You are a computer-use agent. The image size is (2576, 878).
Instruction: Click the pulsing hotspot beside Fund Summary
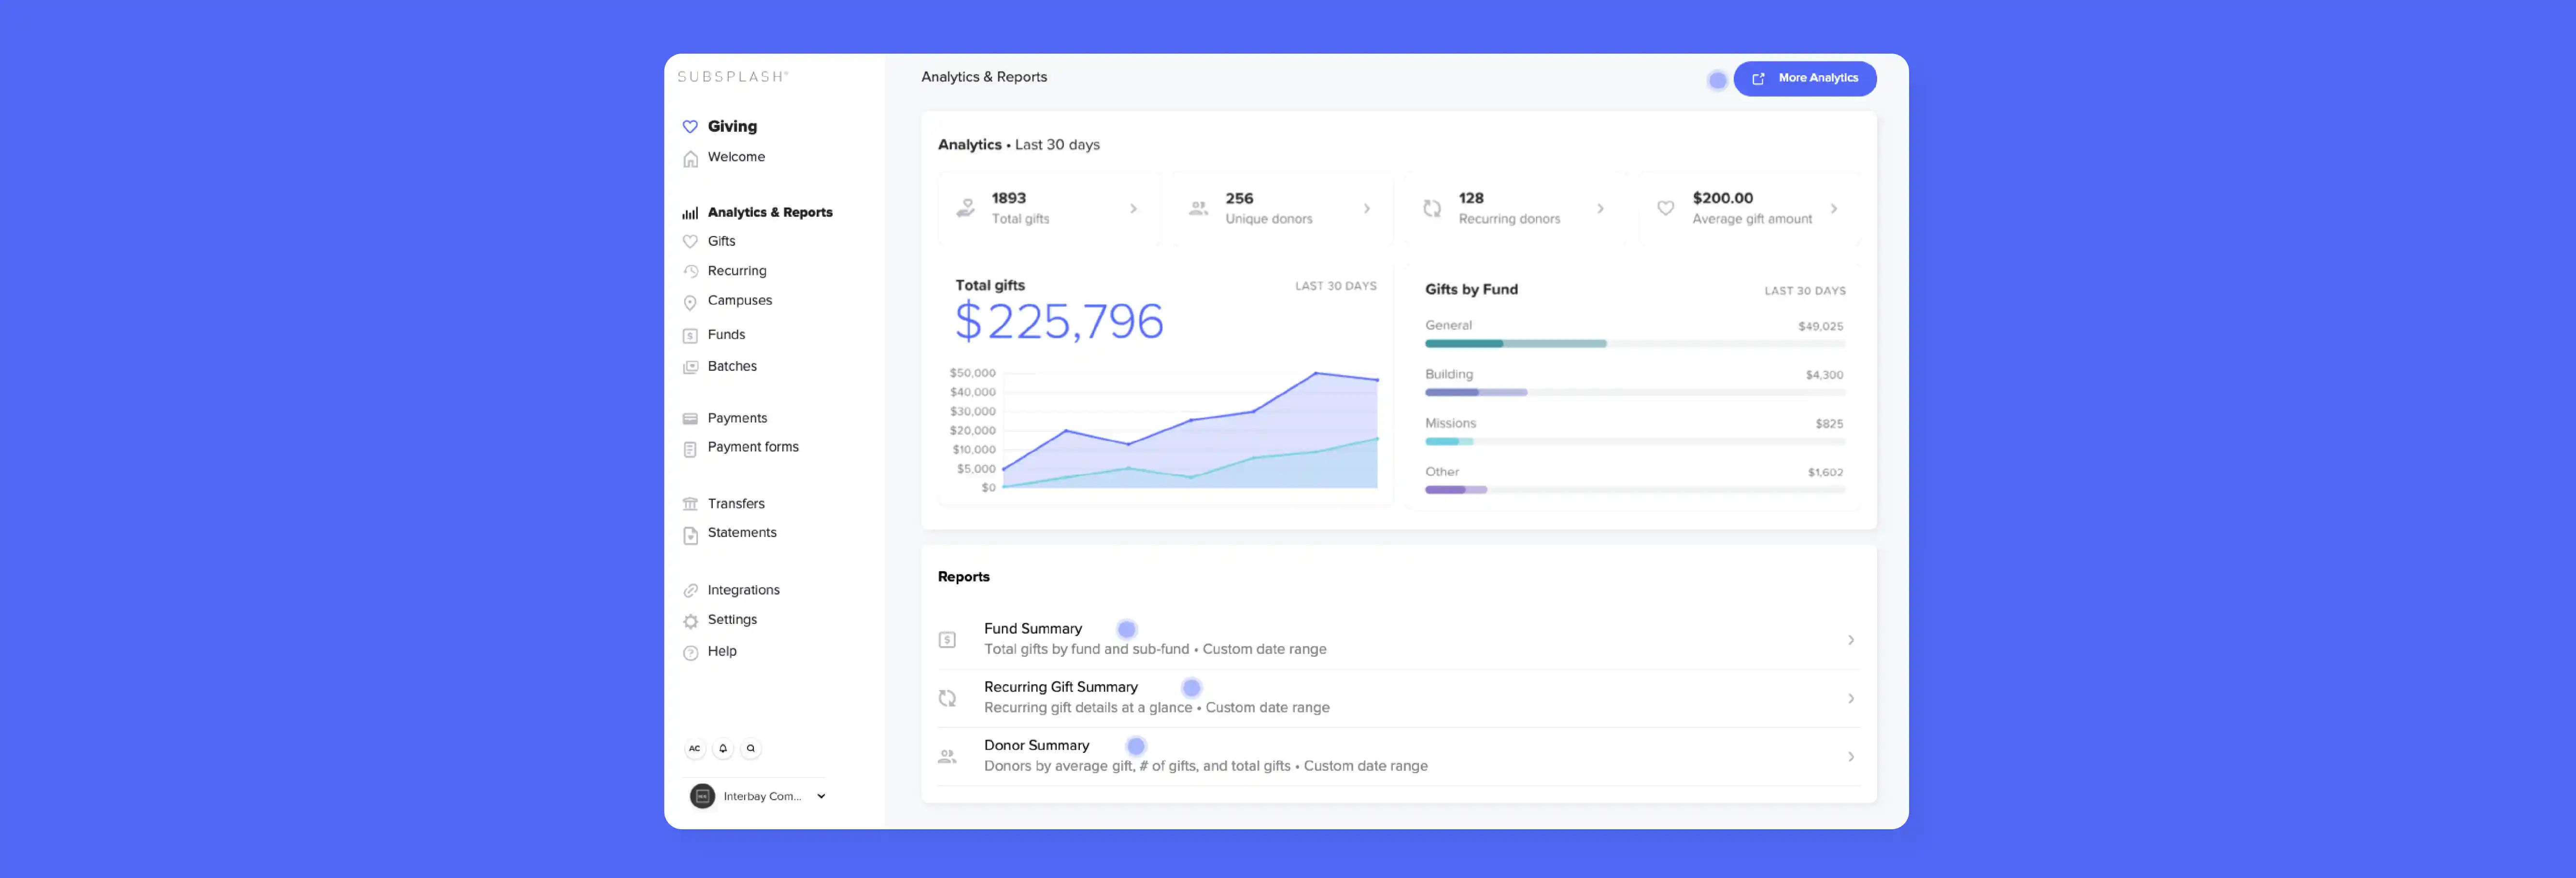click(1126, 629)
